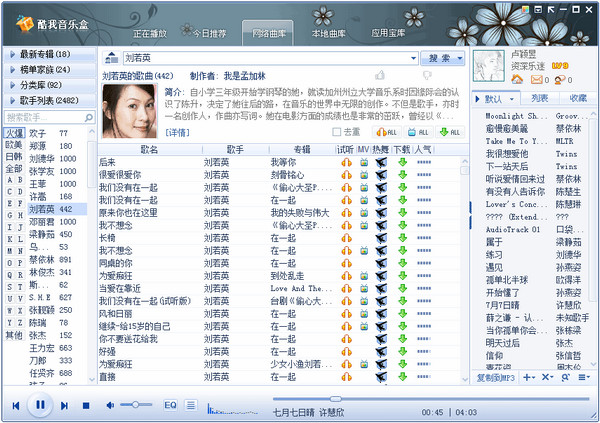Click the search magnifier in singer search

[89, 118]
